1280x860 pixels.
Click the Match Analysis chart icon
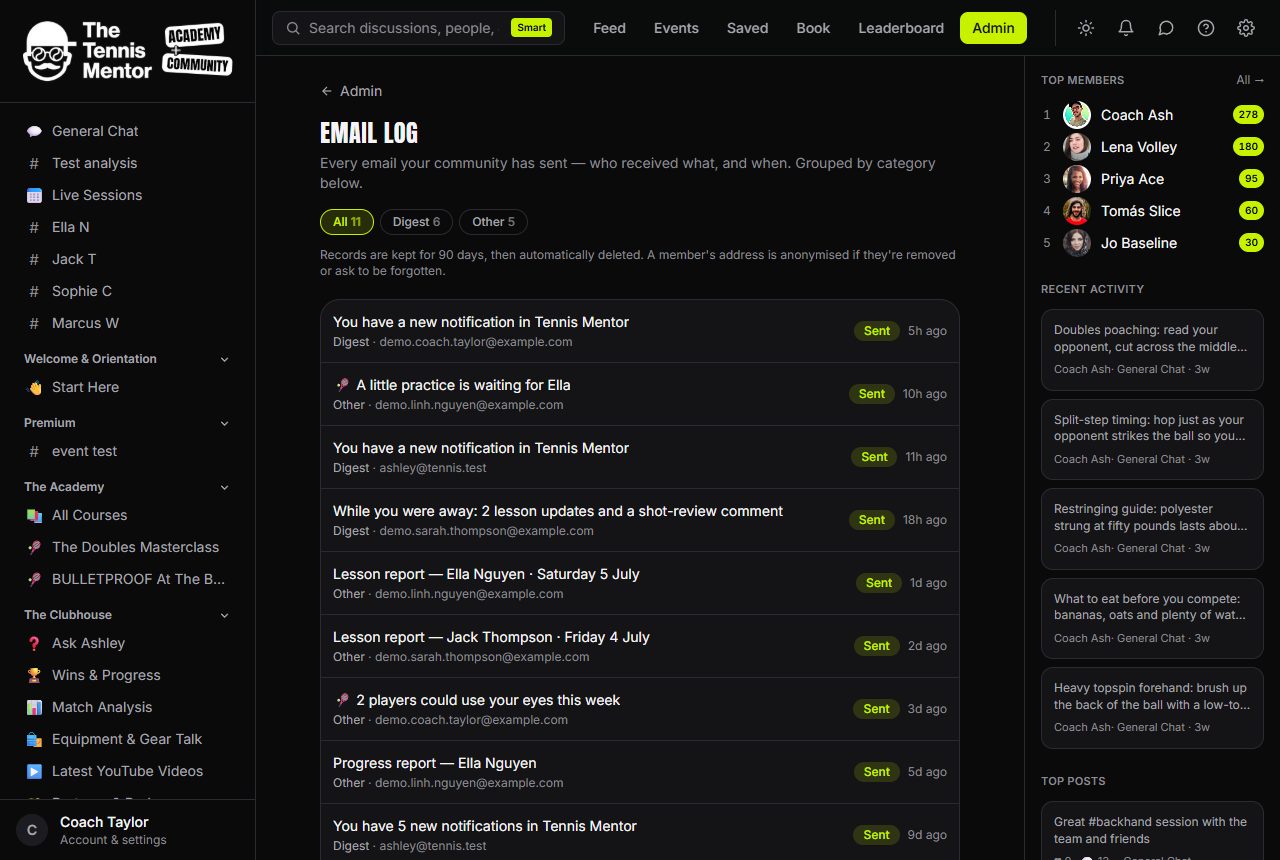pos(34,707)
